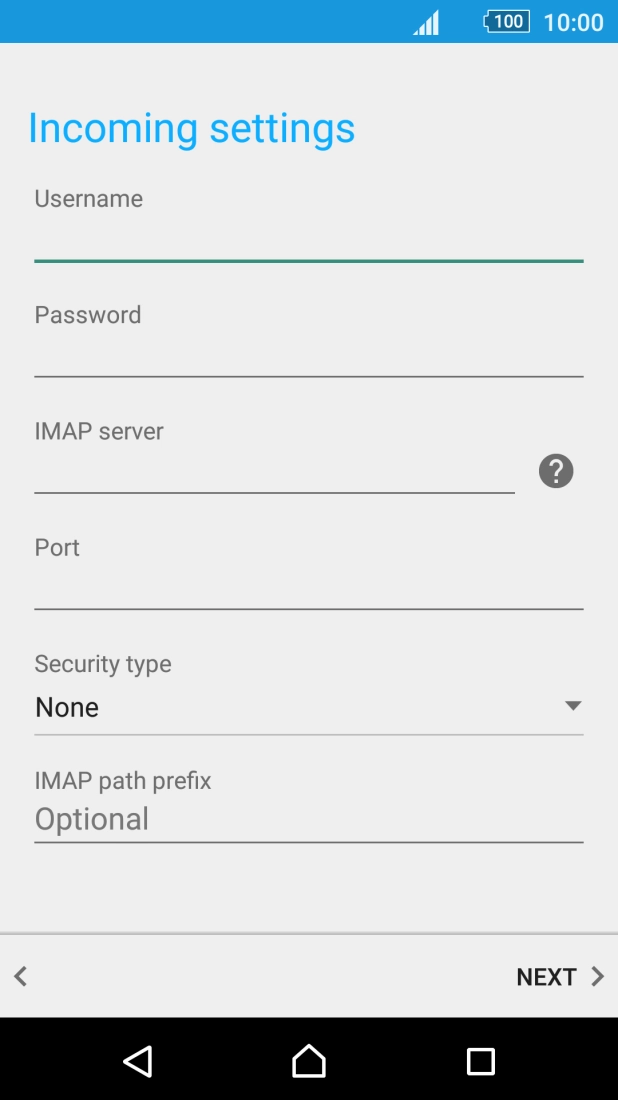The width and height of the screenshot is (618, 1100).
Task: Tap the Port input field
Action: click(x=308, y=588)
